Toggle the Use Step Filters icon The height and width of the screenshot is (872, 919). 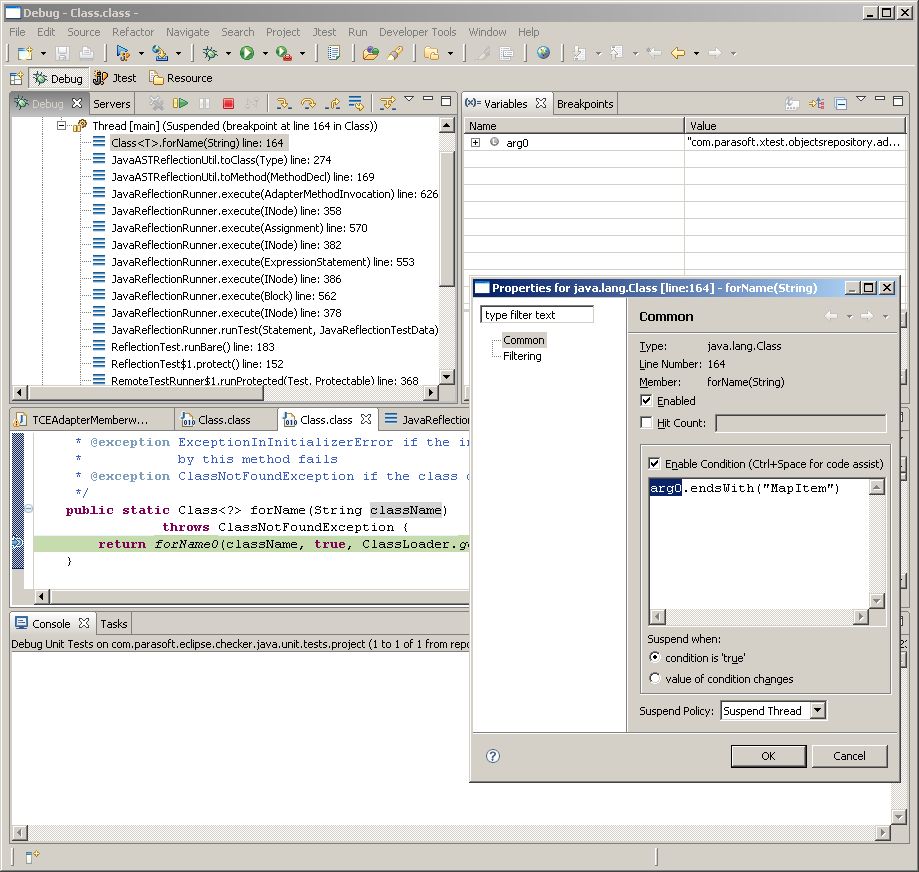[x=387, y=104]
